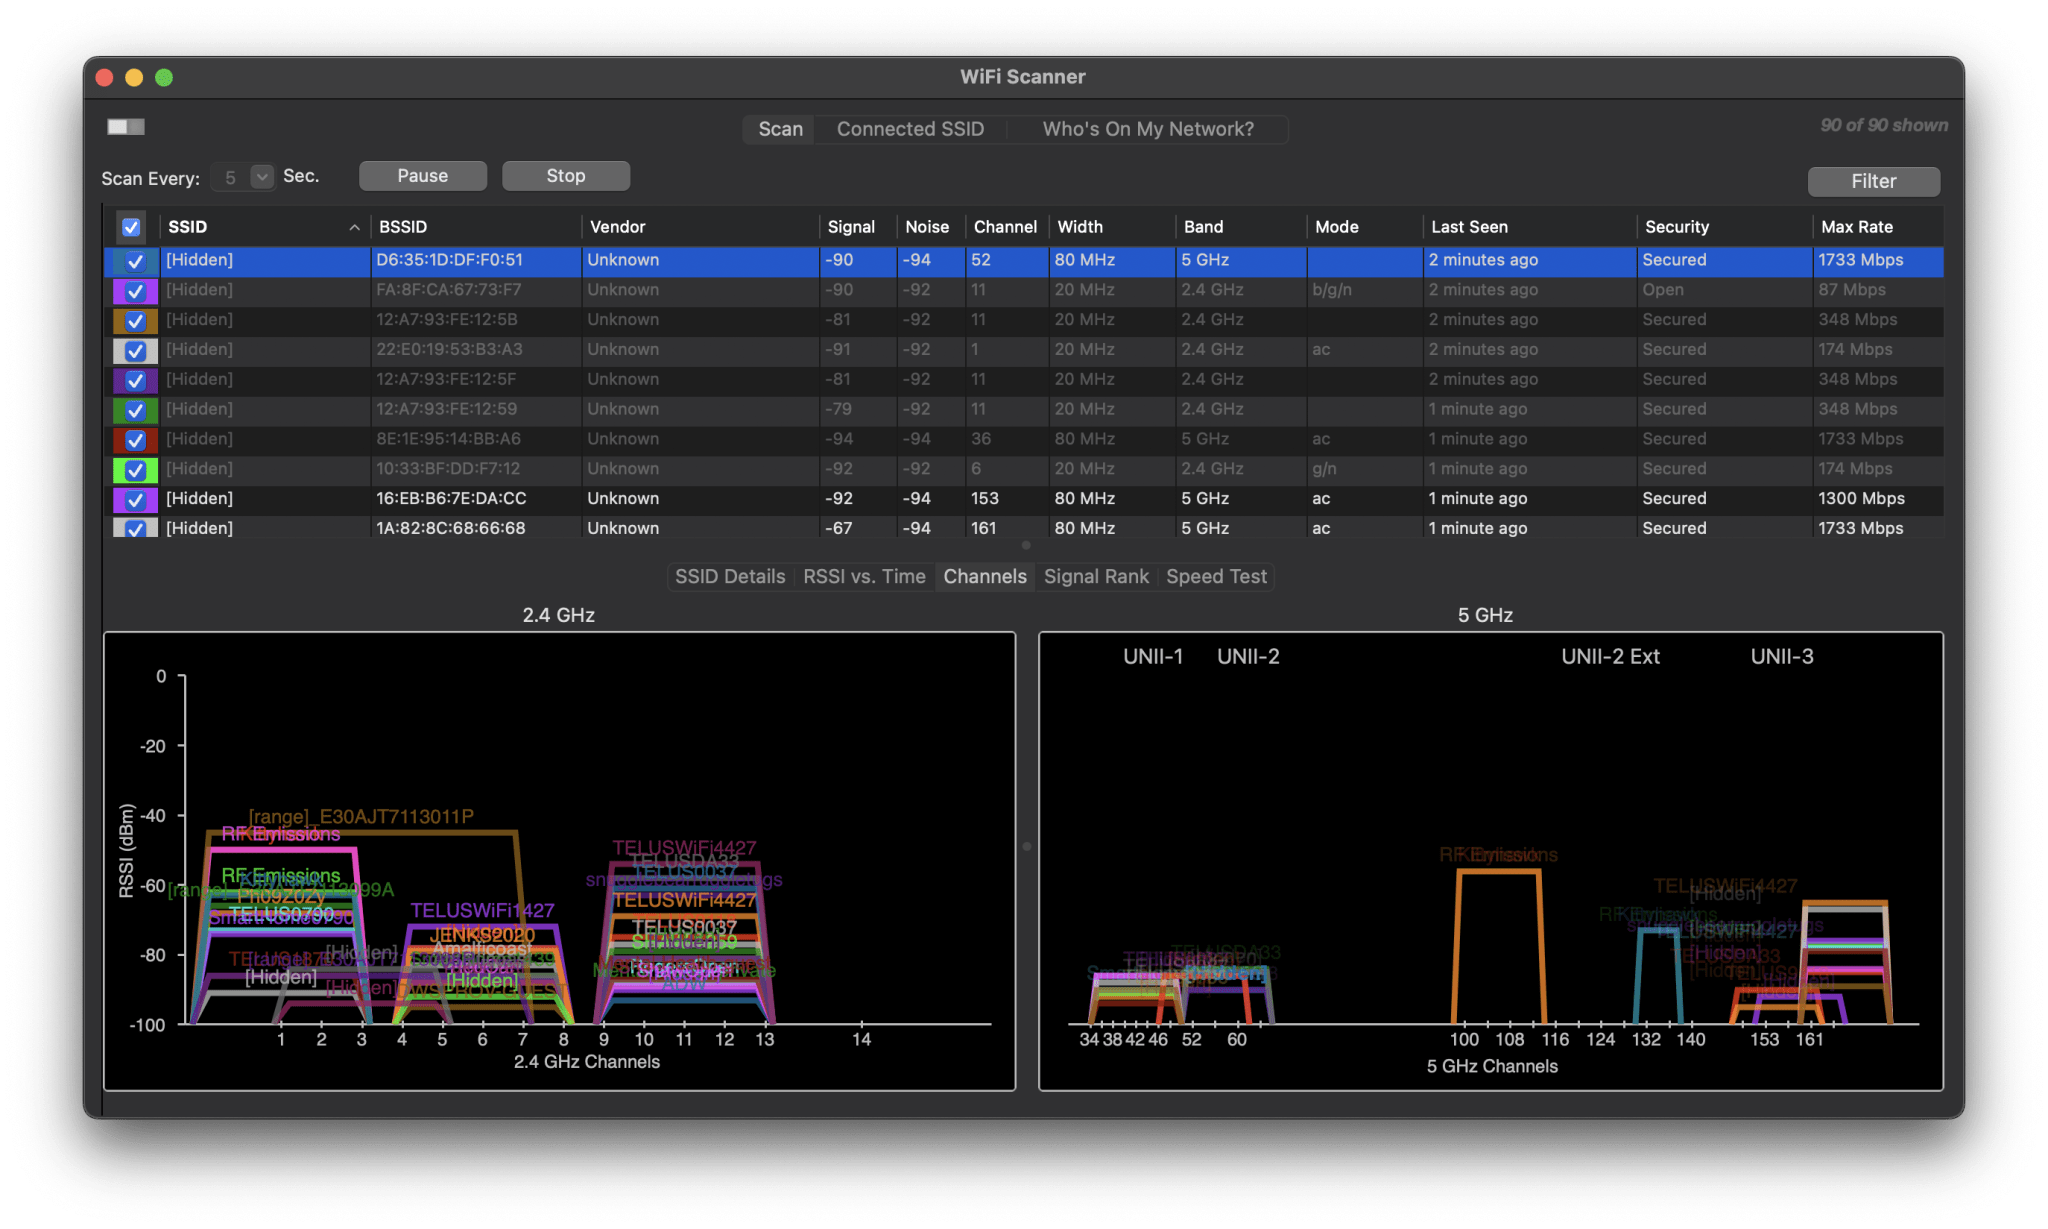Uncheck the 12:A7:93:FE:12:59 row checkbox
Screen dimensions: 2048x1229
point(135,410)
